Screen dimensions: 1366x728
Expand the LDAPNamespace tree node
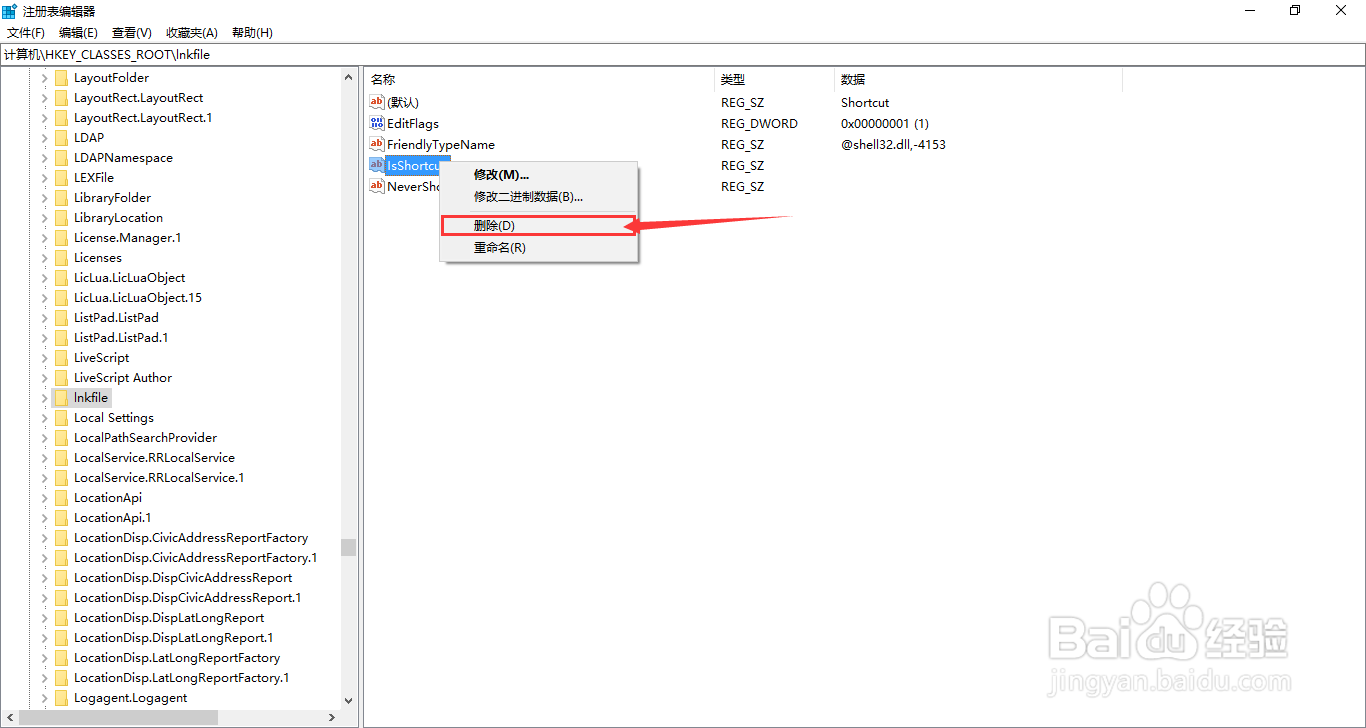tap(43, 157)
